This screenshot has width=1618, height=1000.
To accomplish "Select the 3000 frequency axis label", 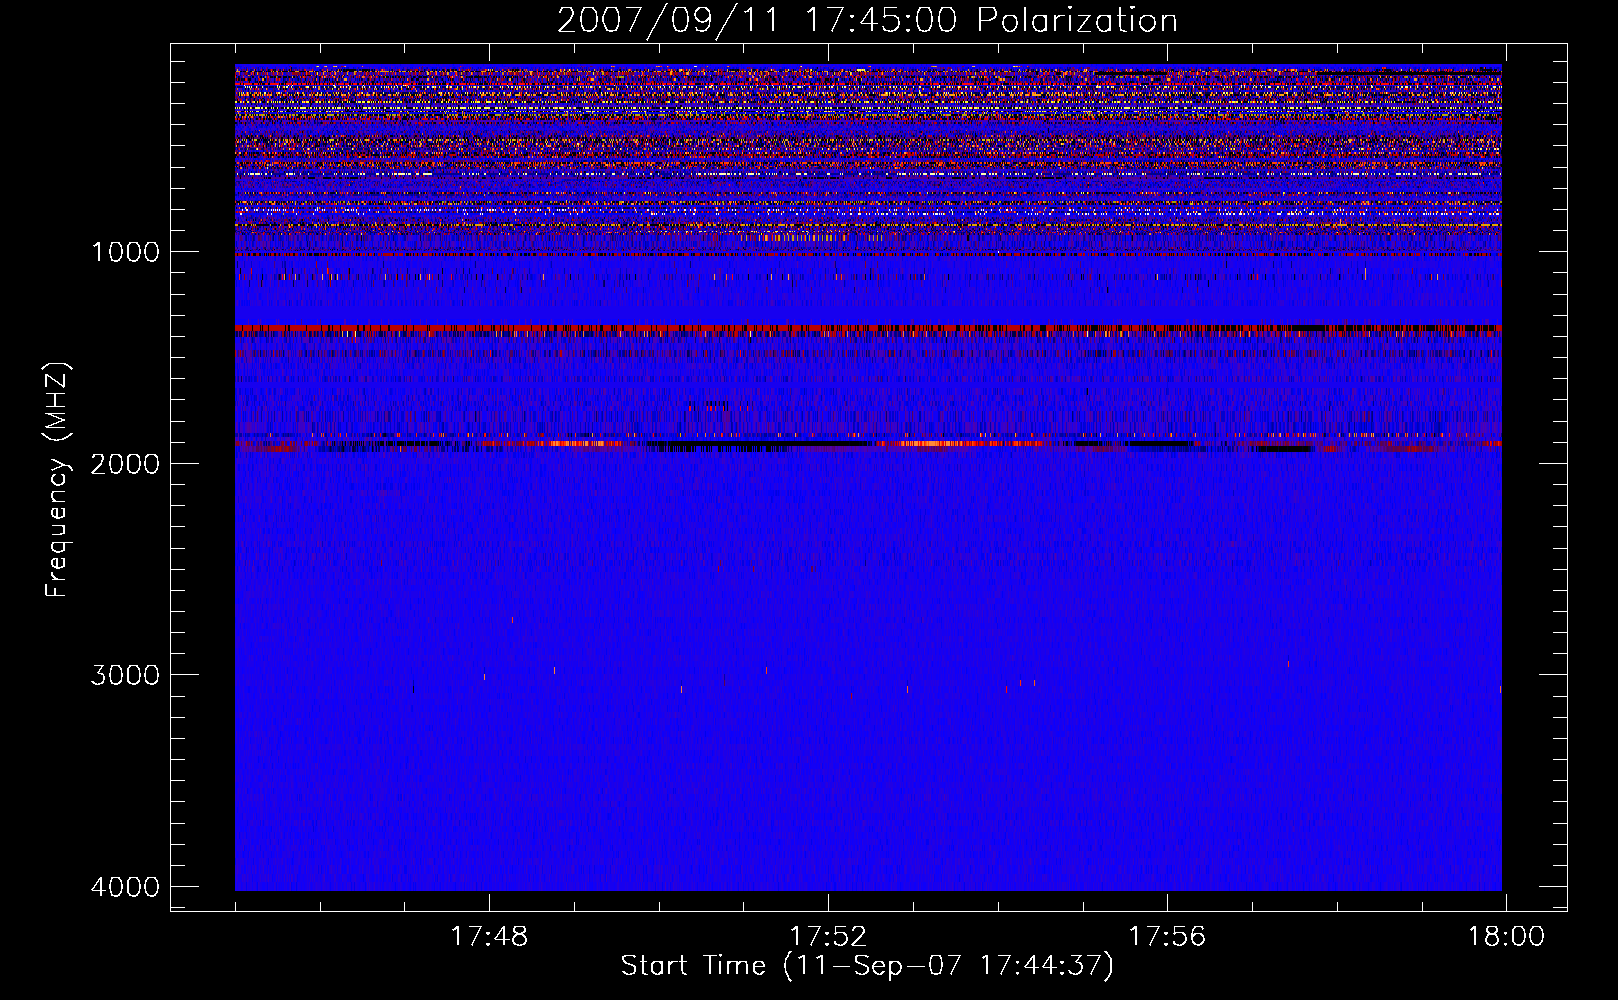I will coord(125,675).
